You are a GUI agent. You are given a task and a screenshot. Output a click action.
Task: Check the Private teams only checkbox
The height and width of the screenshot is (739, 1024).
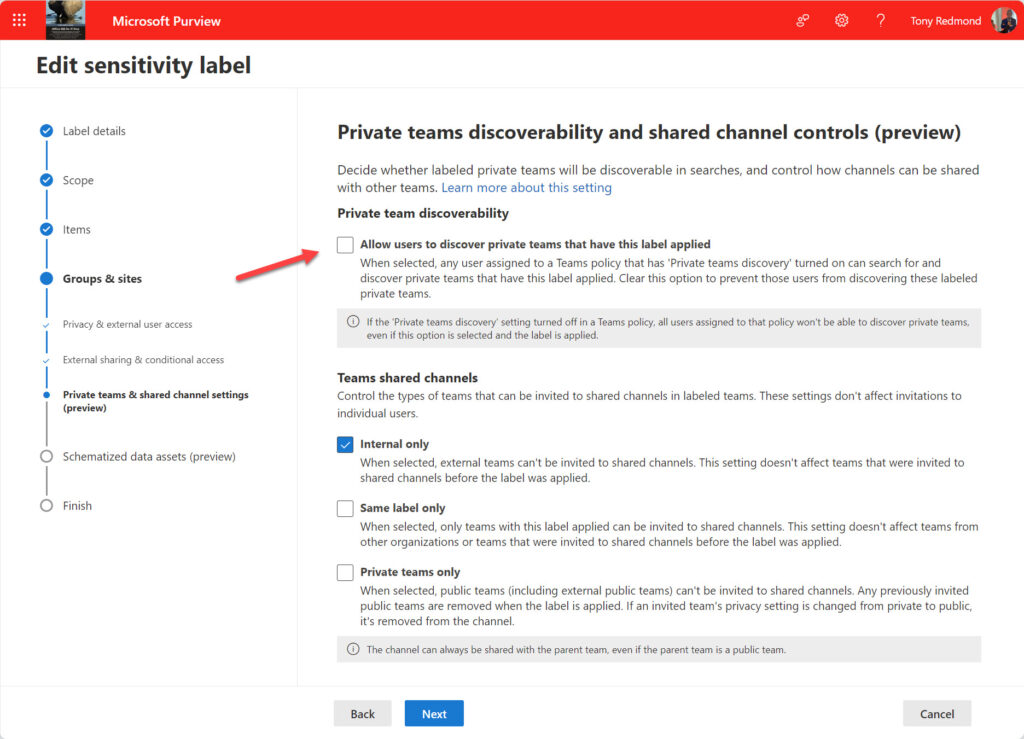click(345, 573)
